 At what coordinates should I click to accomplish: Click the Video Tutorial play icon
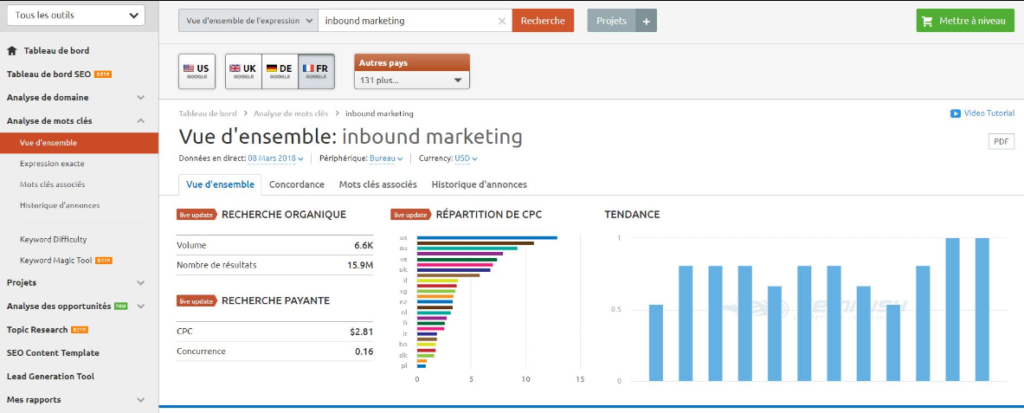955,113
